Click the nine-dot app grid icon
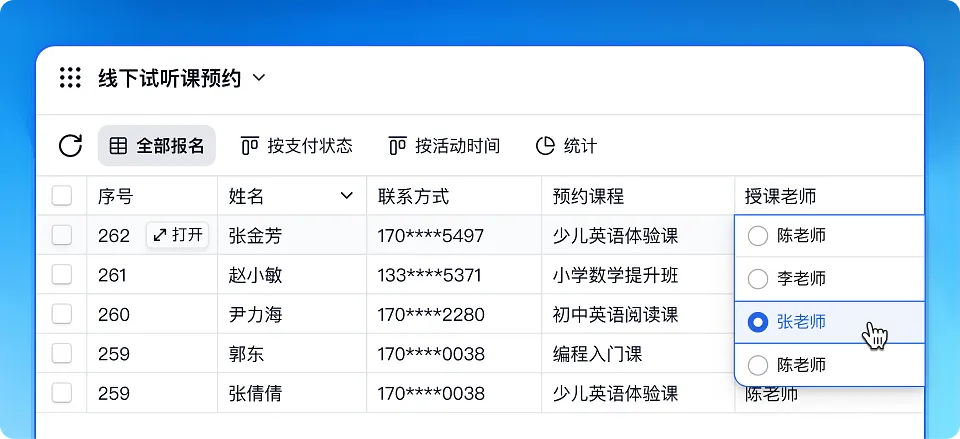 pos(70,78)
